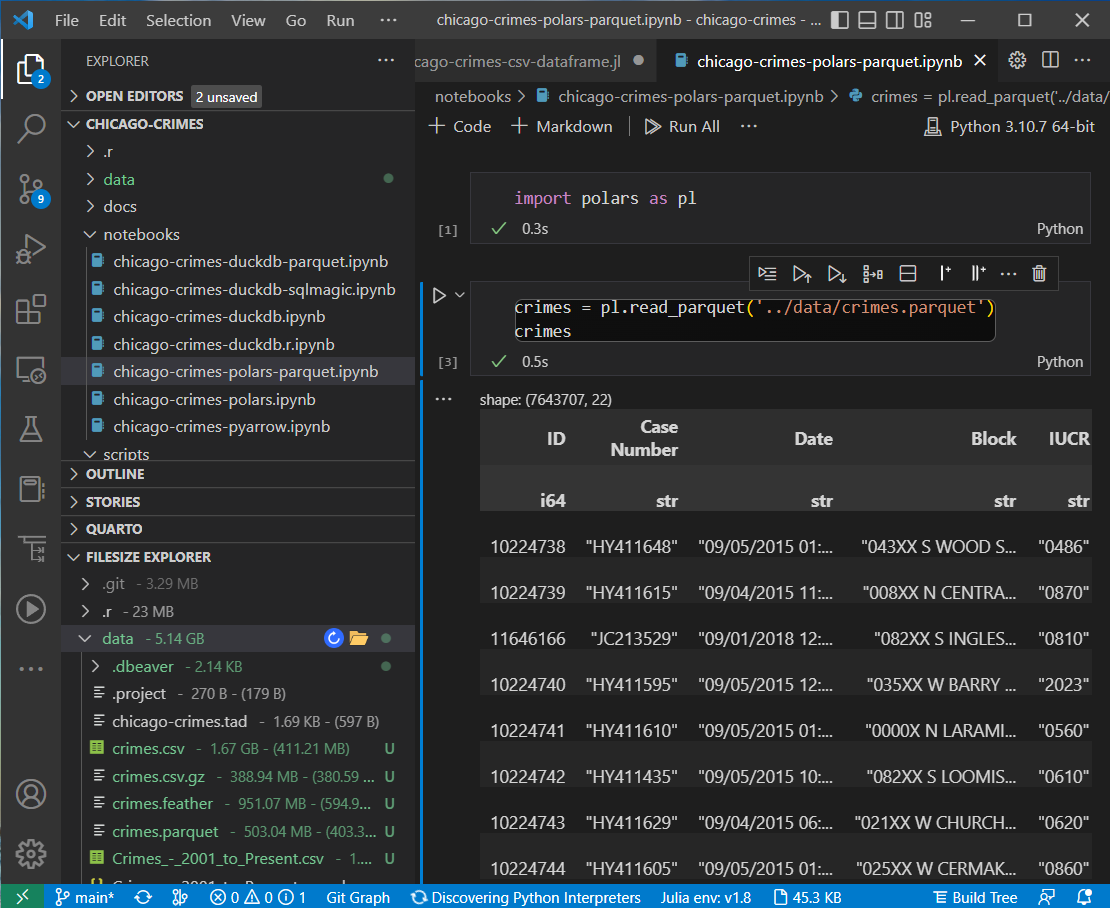This screenshot has height=908, width=1110.
Task: Open Run and Debug view
Action: [x=31, y=249]
